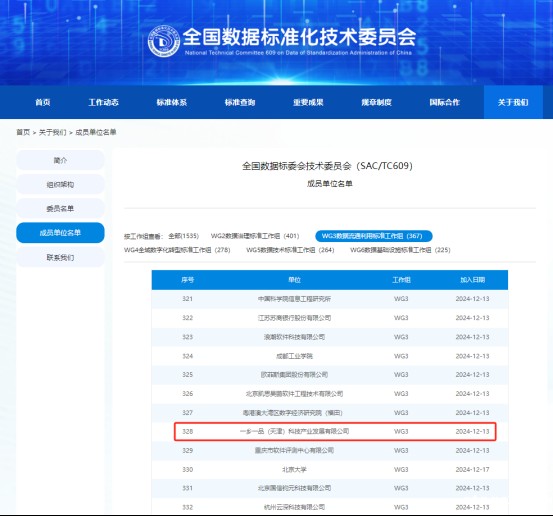The width and height of the screenshot is (553, 516).
Task: Filter by WG5数据技术标准工作组 (264)
Action: pyautogui.click(x=290, y=250)
